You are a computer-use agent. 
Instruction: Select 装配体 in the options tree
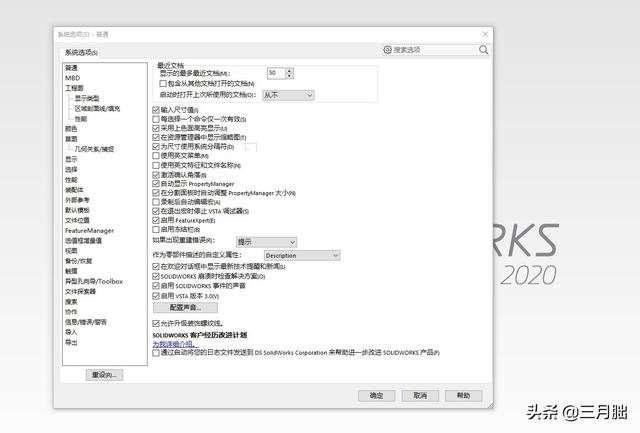point(74,190)
